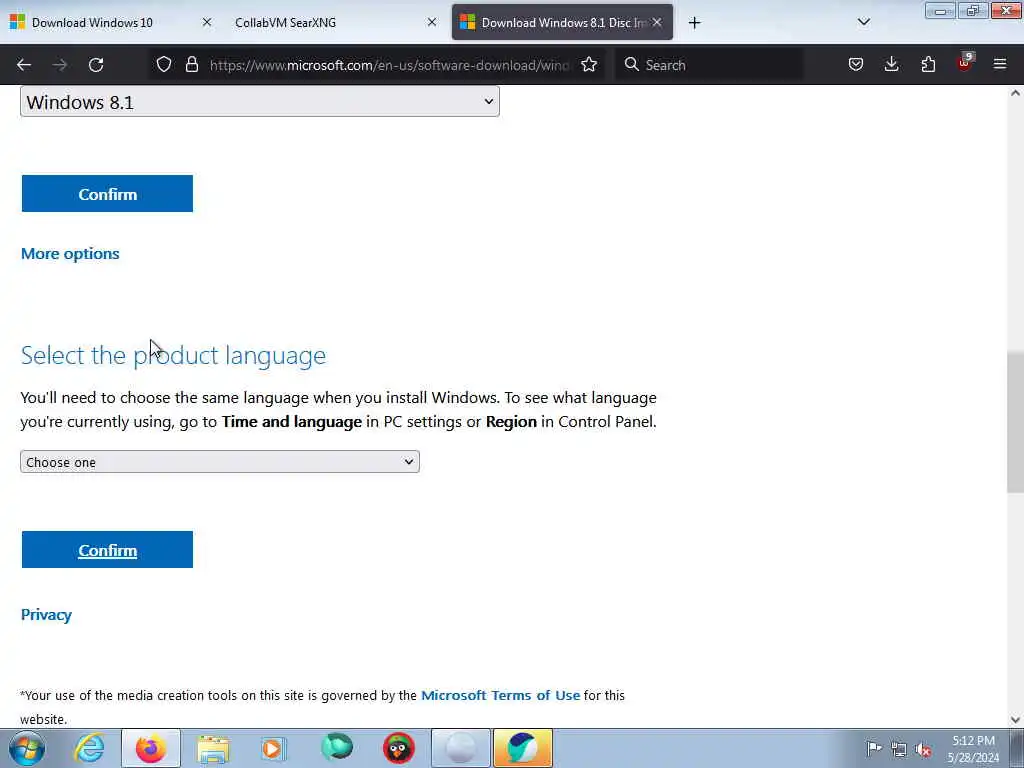1024x768 pixels.
Task: Close the CollabVM SearXNG tab
Action: [432, 22]
